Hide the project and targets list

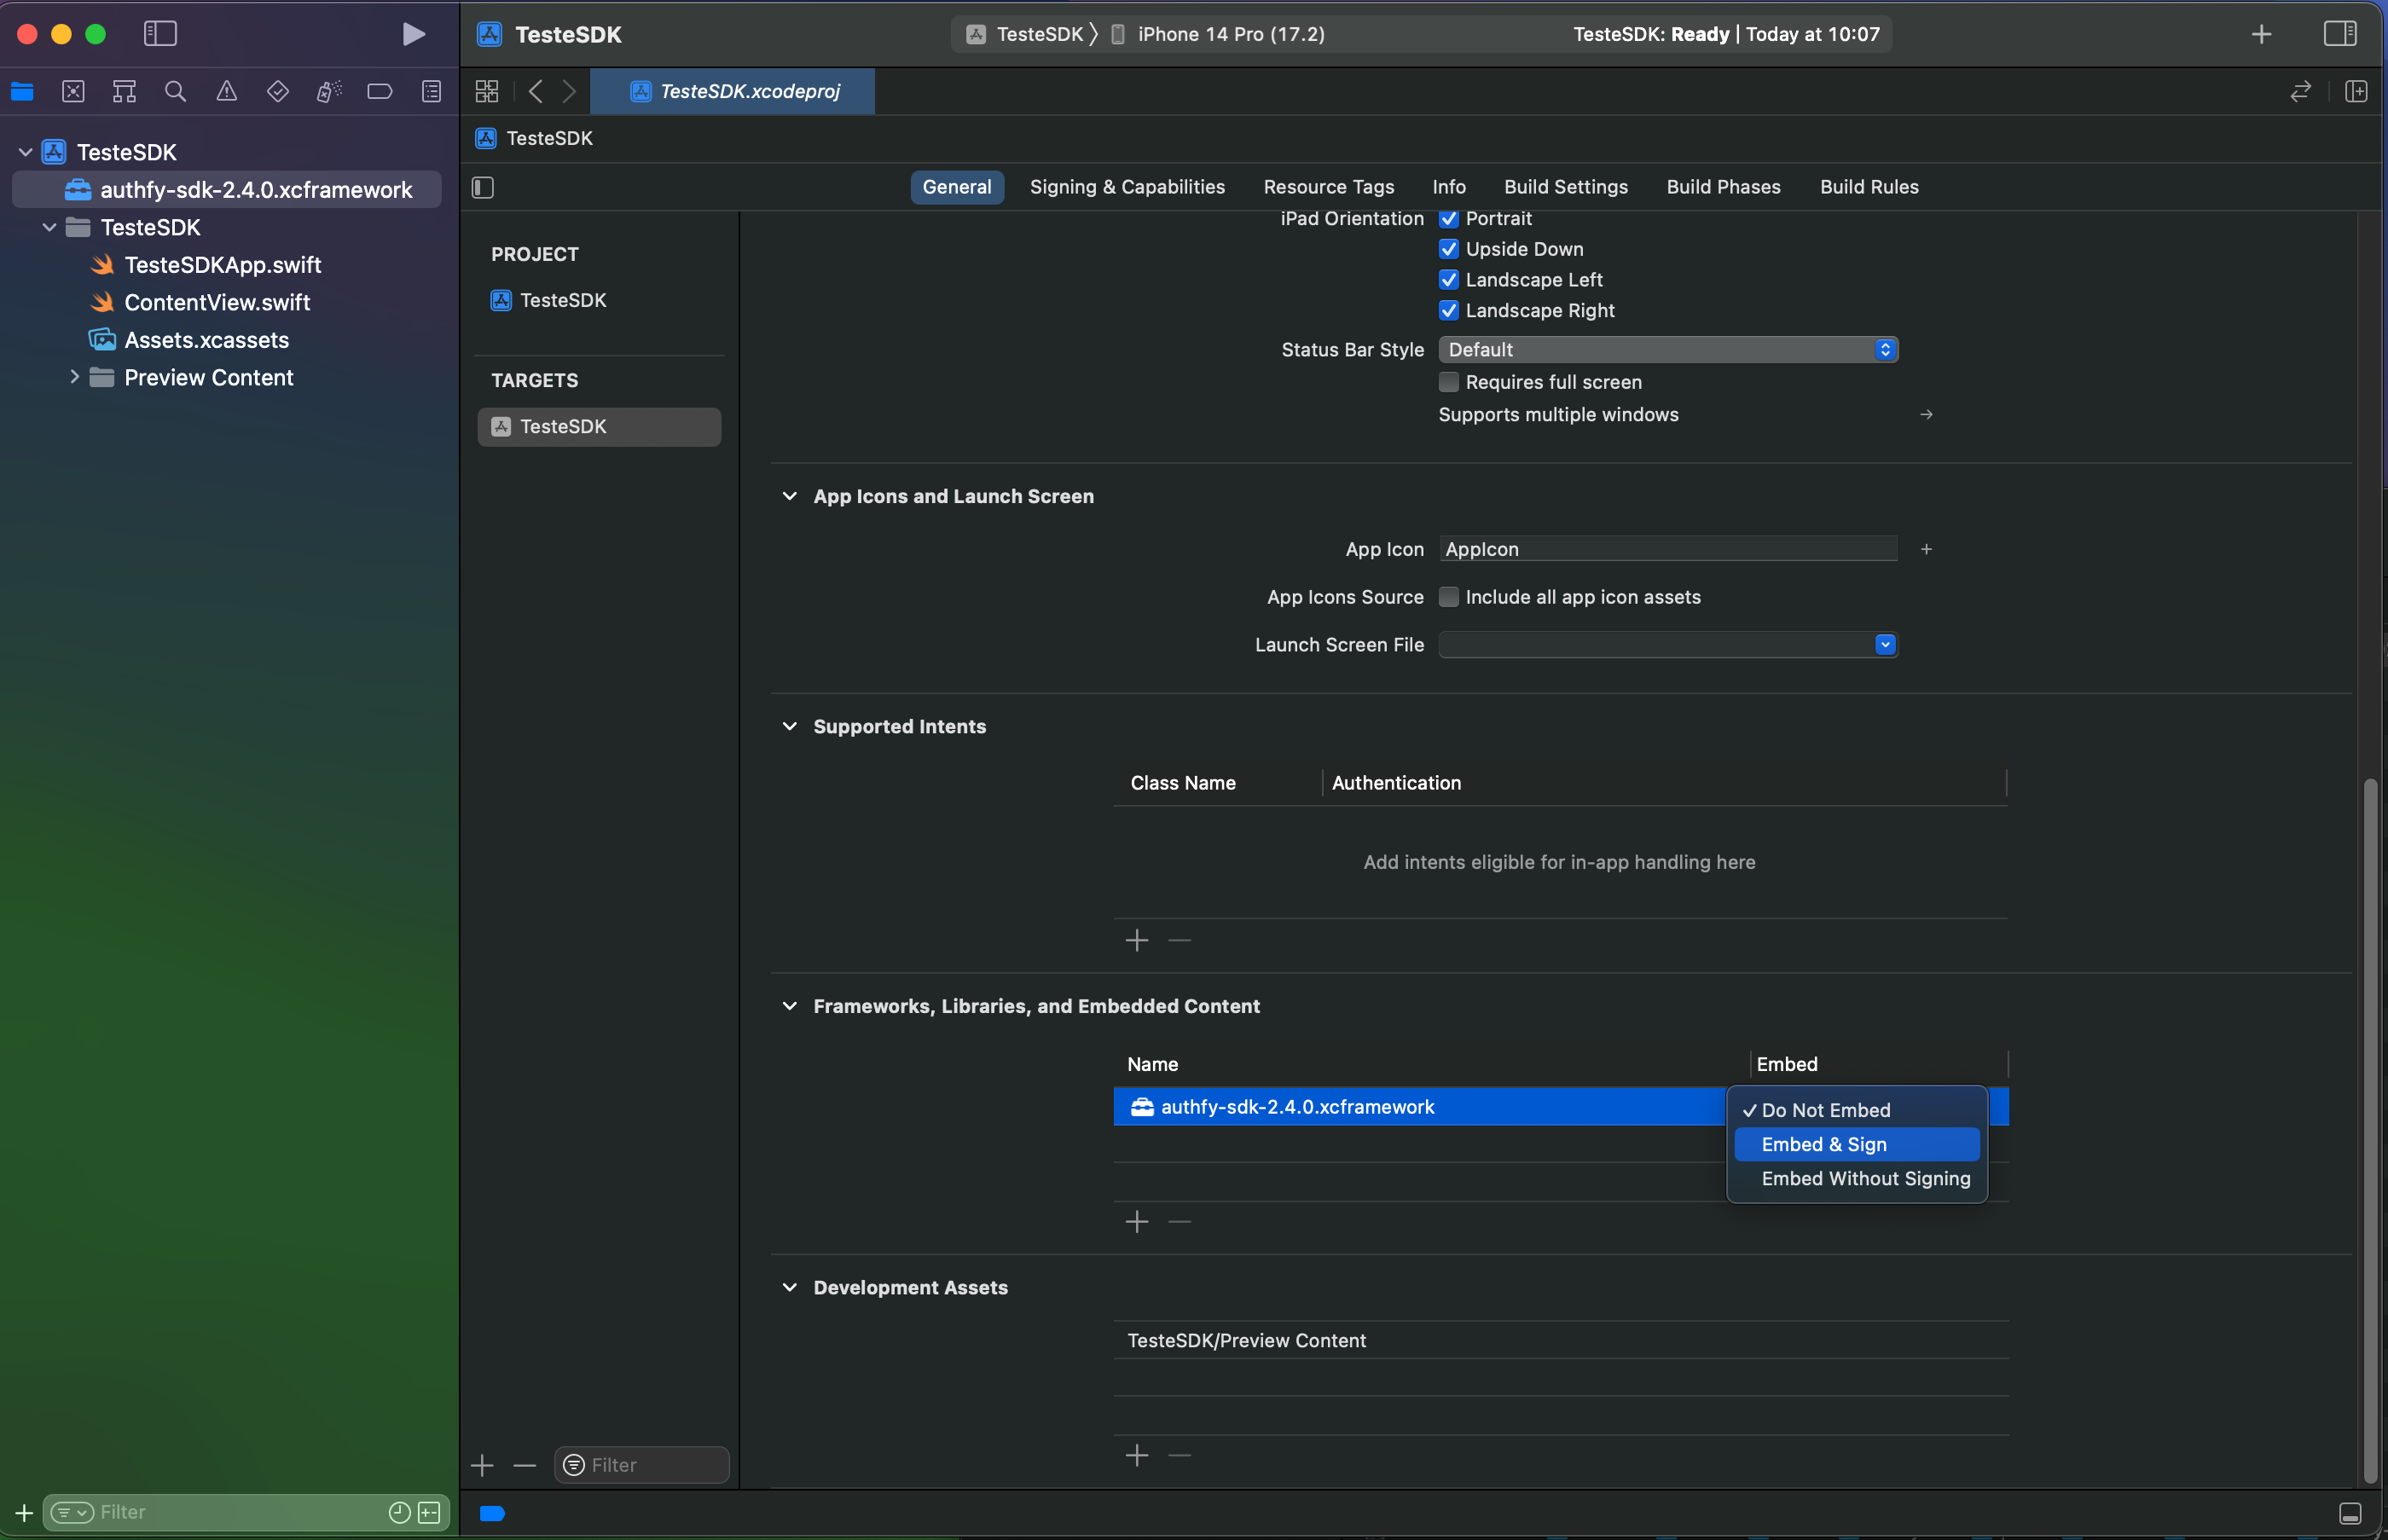483,188
